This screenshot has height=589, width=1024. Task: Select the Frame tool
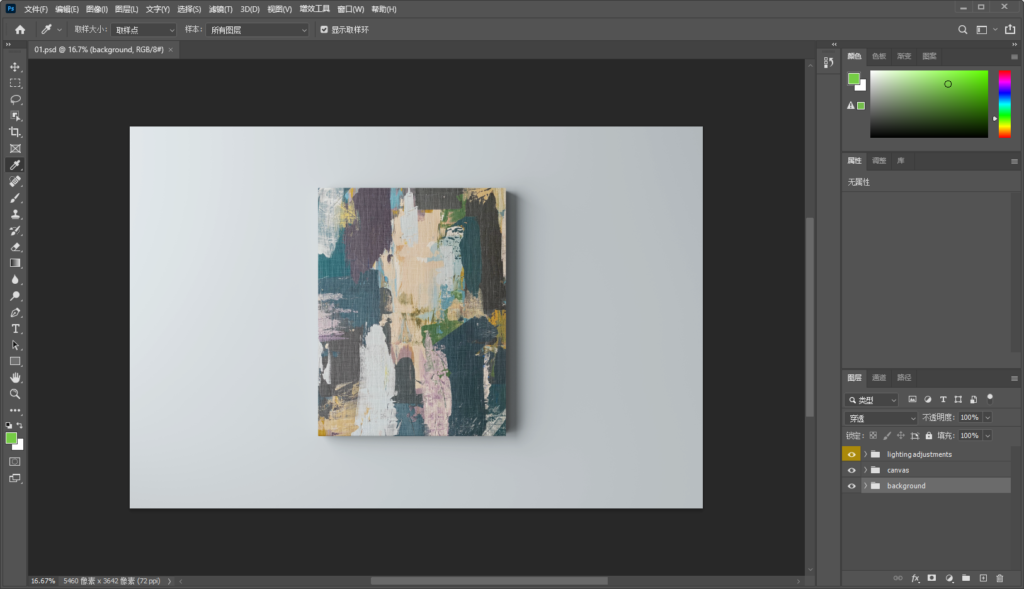coord(15,149)
